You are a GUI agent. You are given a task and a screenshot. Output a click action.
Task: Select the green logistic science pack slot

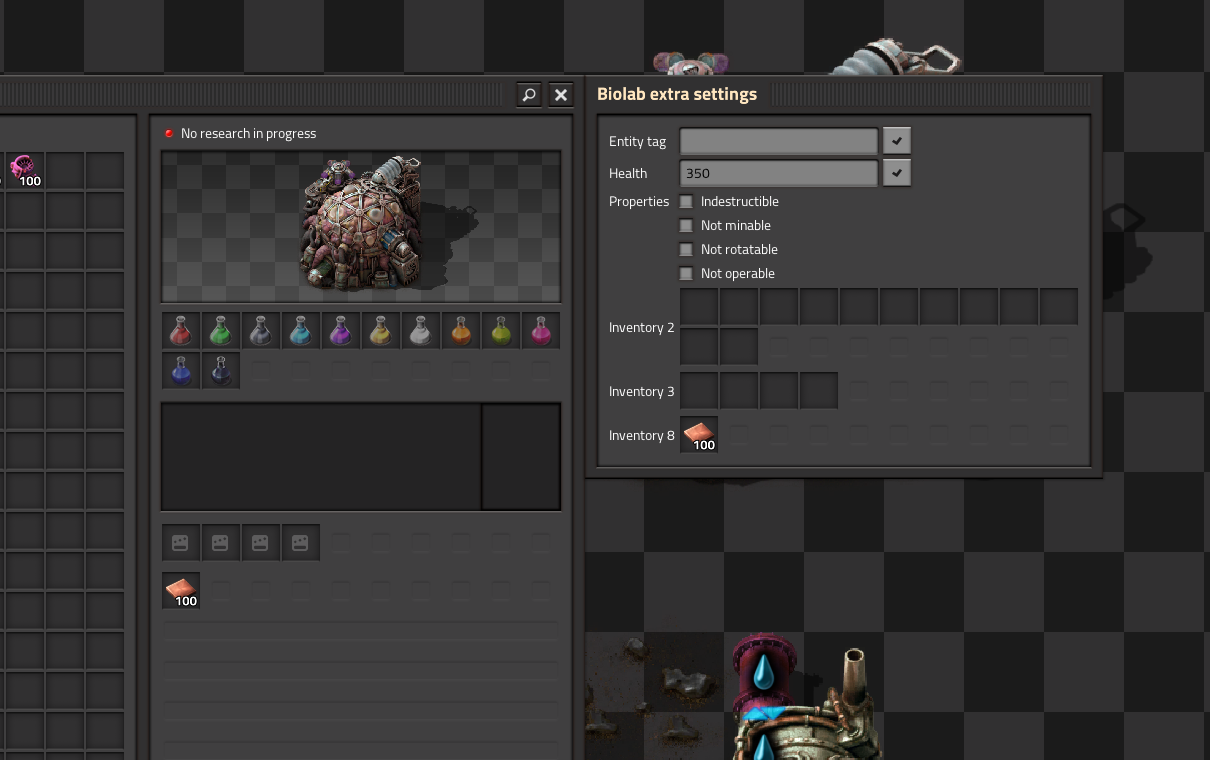coord(221,331)
